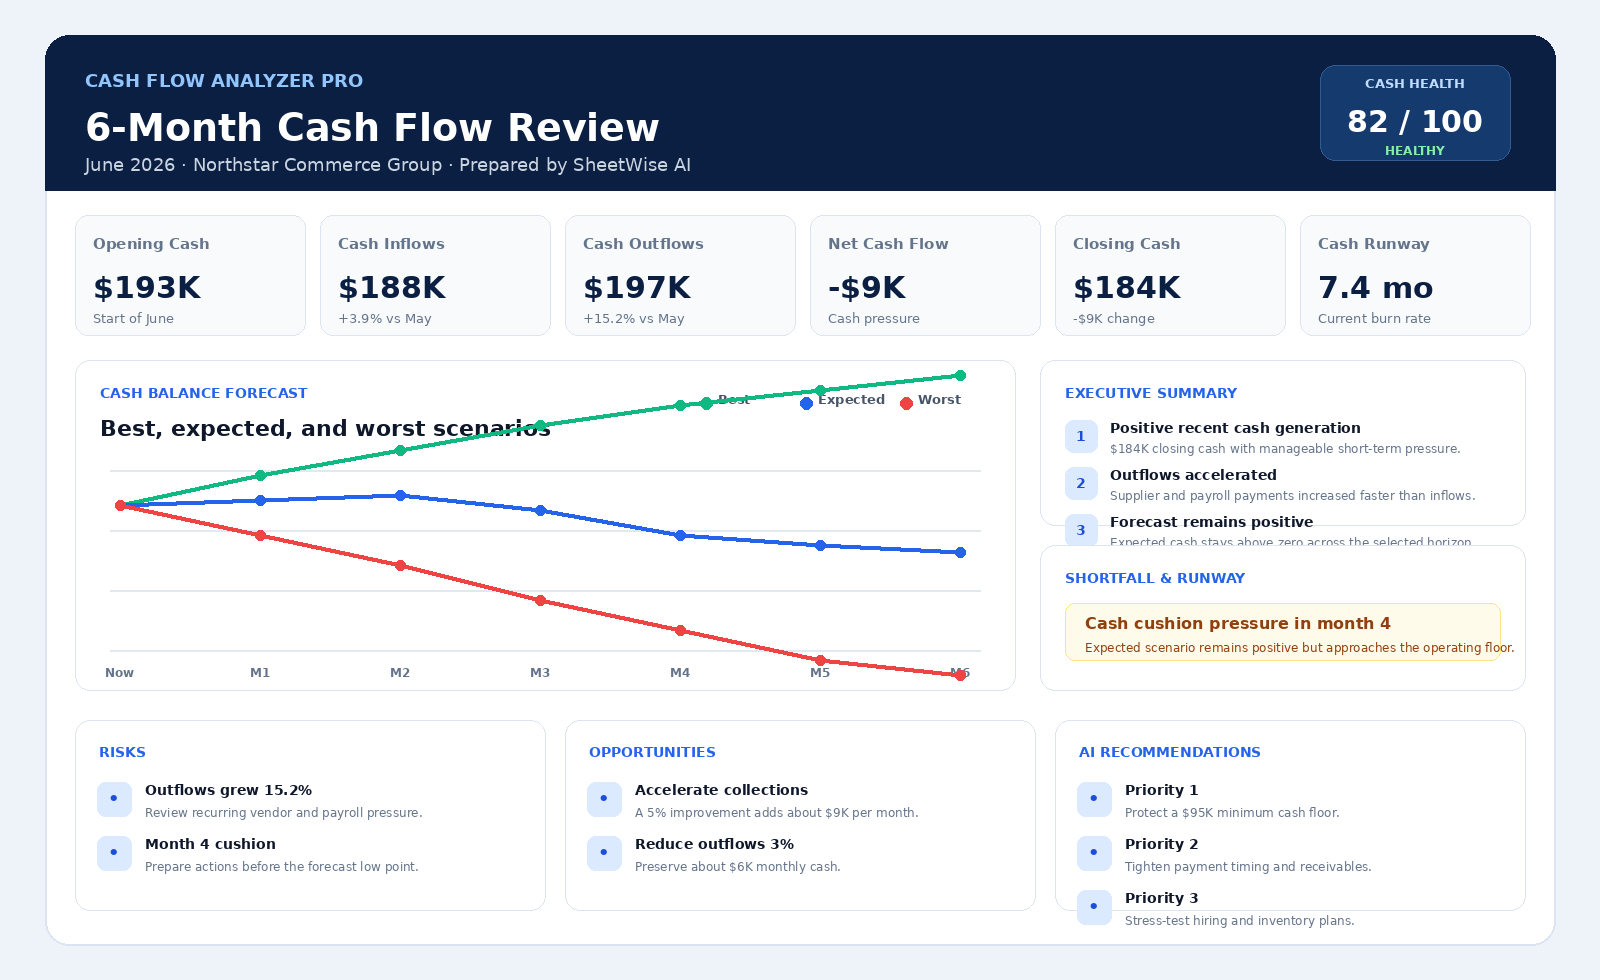Screen dimensions: 1600x980
Task: Select the Net Cash Flow -$9K card
Action: (x=925, y=276)
